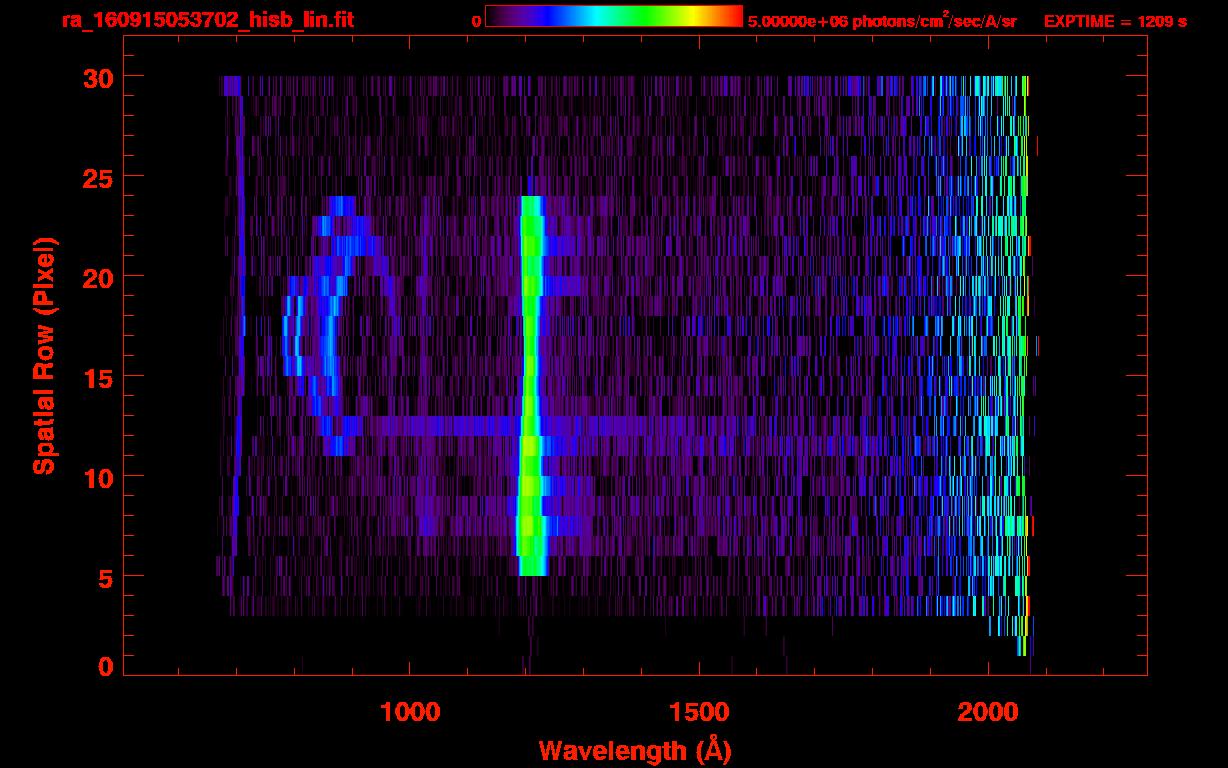Click the 1500 wavelength tick label

pos(699,712)
